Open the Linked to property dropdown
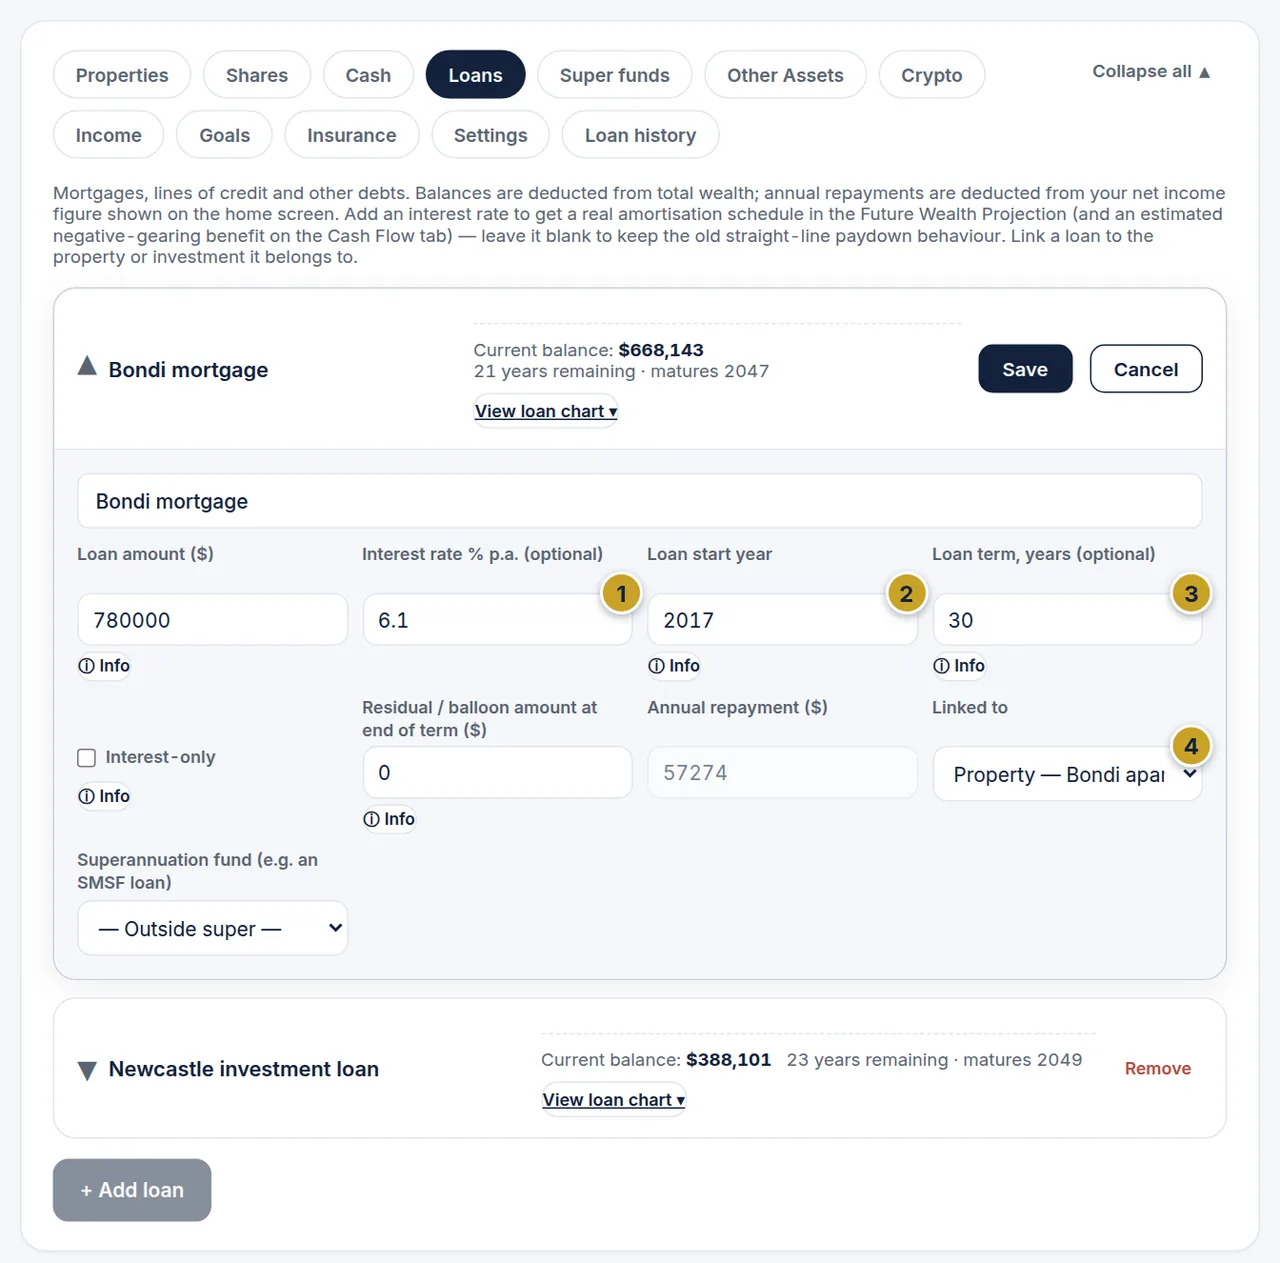The height and width of the screenshot is (1263, 1280). click(x=1067, y=775)
